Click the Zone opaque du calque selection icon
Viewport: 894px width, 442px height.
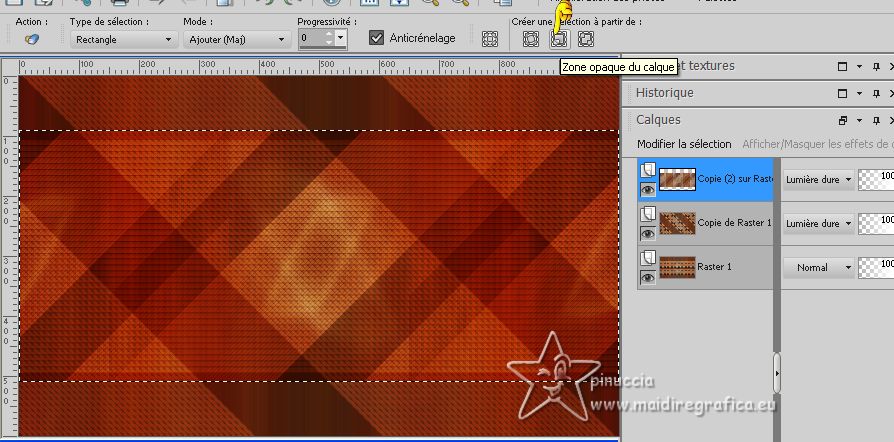pos(559,39)
